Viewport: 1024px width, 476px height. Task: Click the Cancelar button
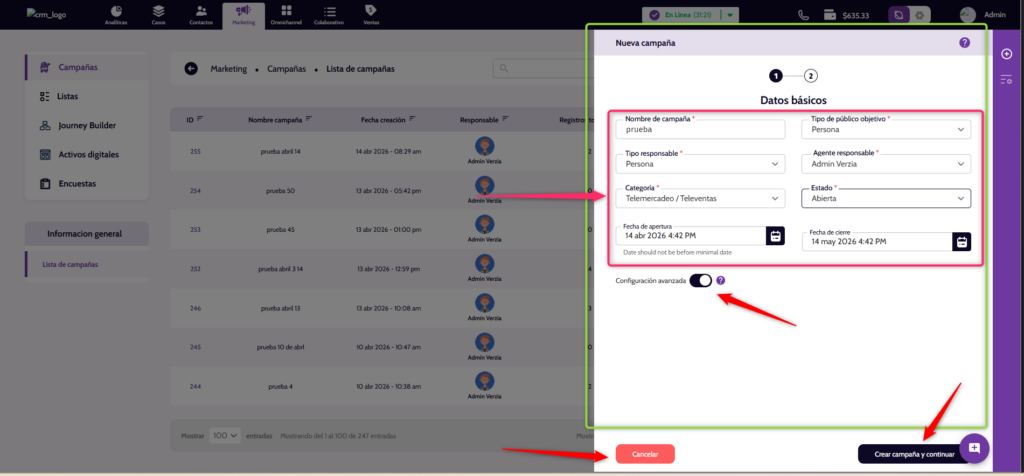[645, 454]
